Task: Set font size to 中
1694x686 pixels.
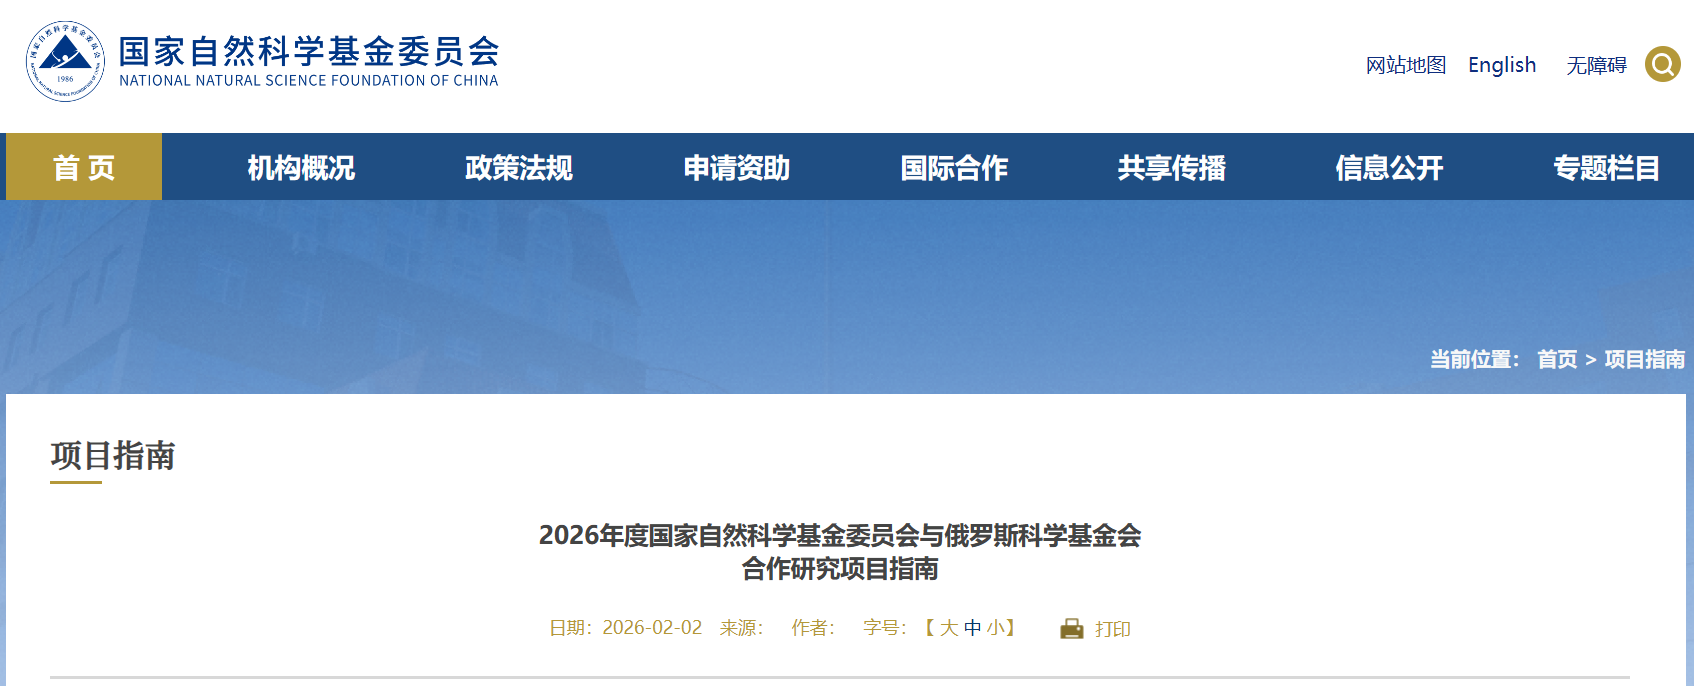Action: point(973,628)
